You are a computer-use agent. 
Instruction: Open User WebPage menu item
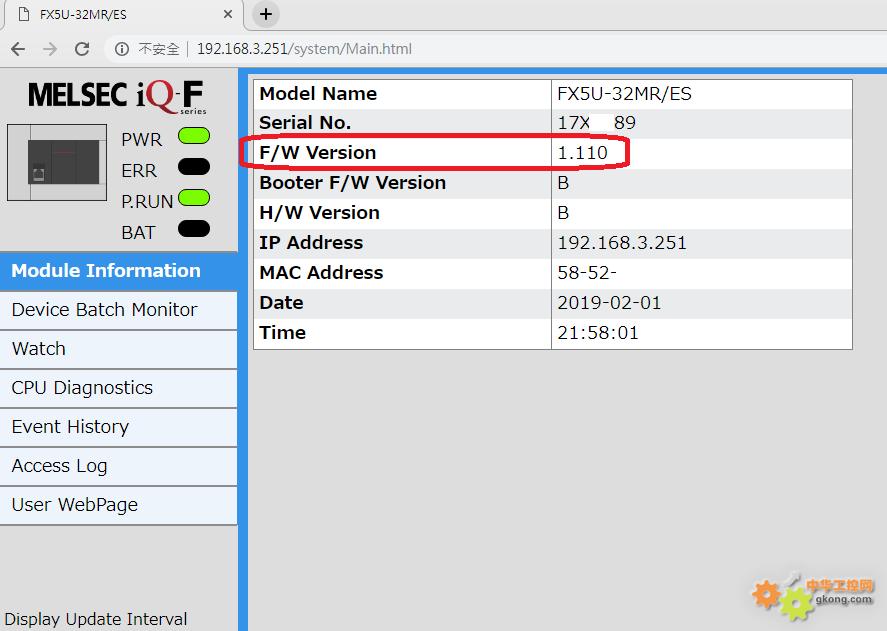tap(119, 505)
